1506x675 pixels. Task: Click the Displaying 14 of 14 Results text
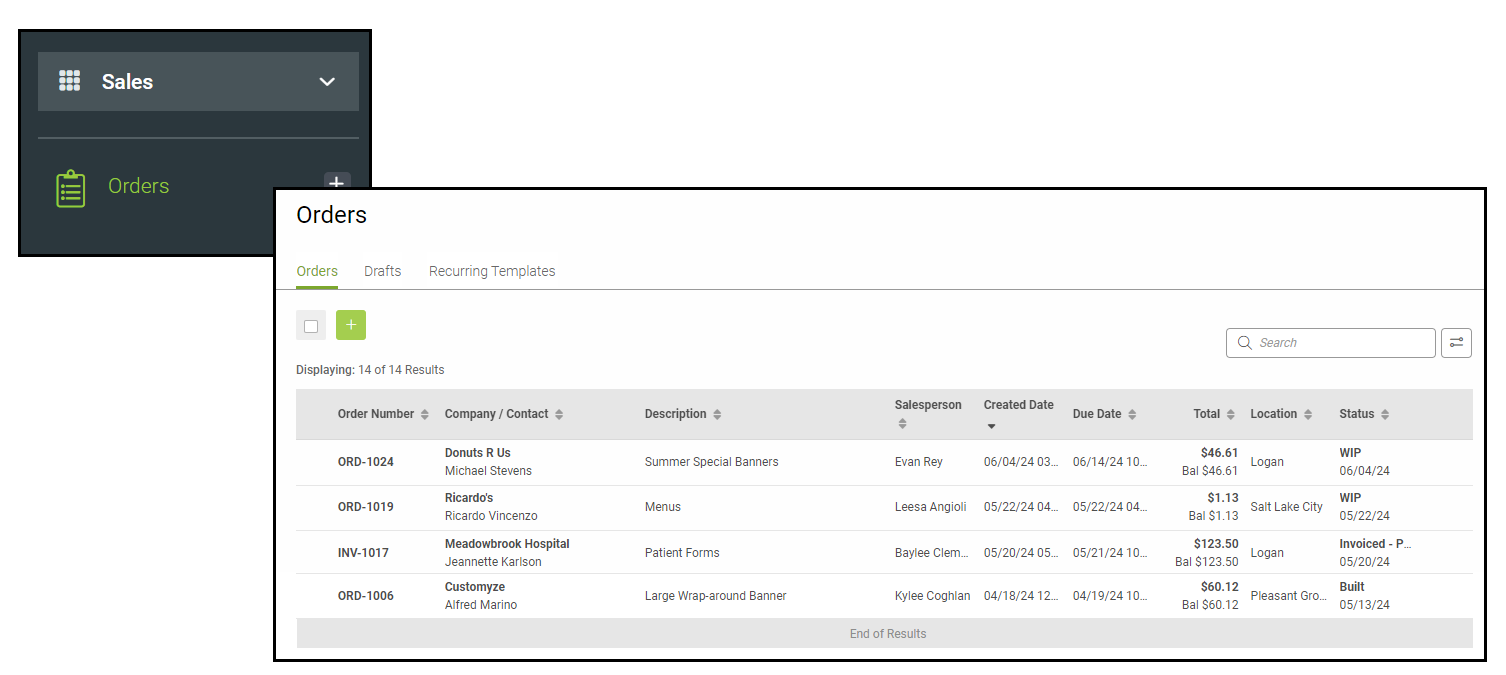(370, 370)
